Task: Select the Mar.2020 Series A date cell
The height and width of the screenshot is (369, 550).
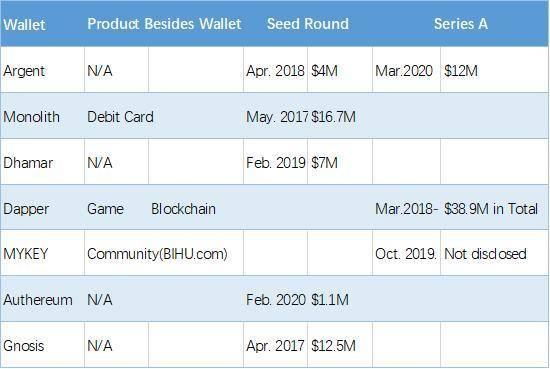Action: [x=406, y=70]
